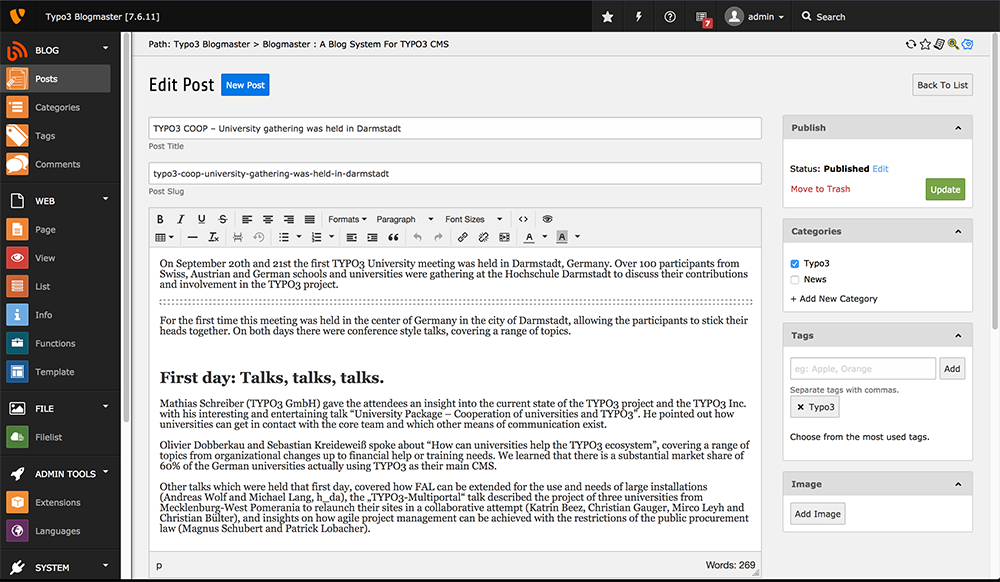1000x582 pixels.
Task: Open the Posts module
Action: click(56, 79)
